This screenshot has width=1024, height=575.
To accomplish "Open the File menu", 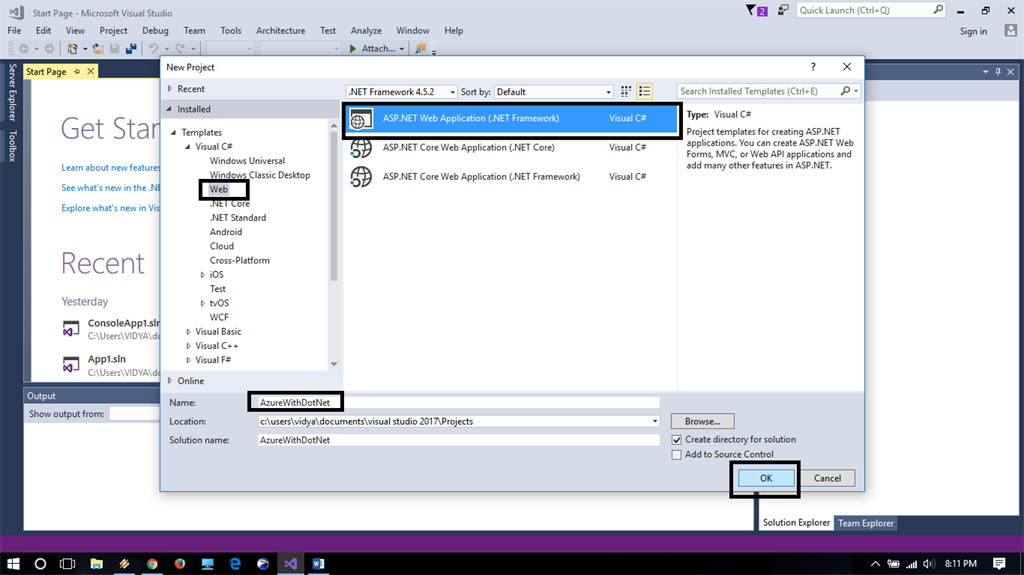I will point(14,31).
